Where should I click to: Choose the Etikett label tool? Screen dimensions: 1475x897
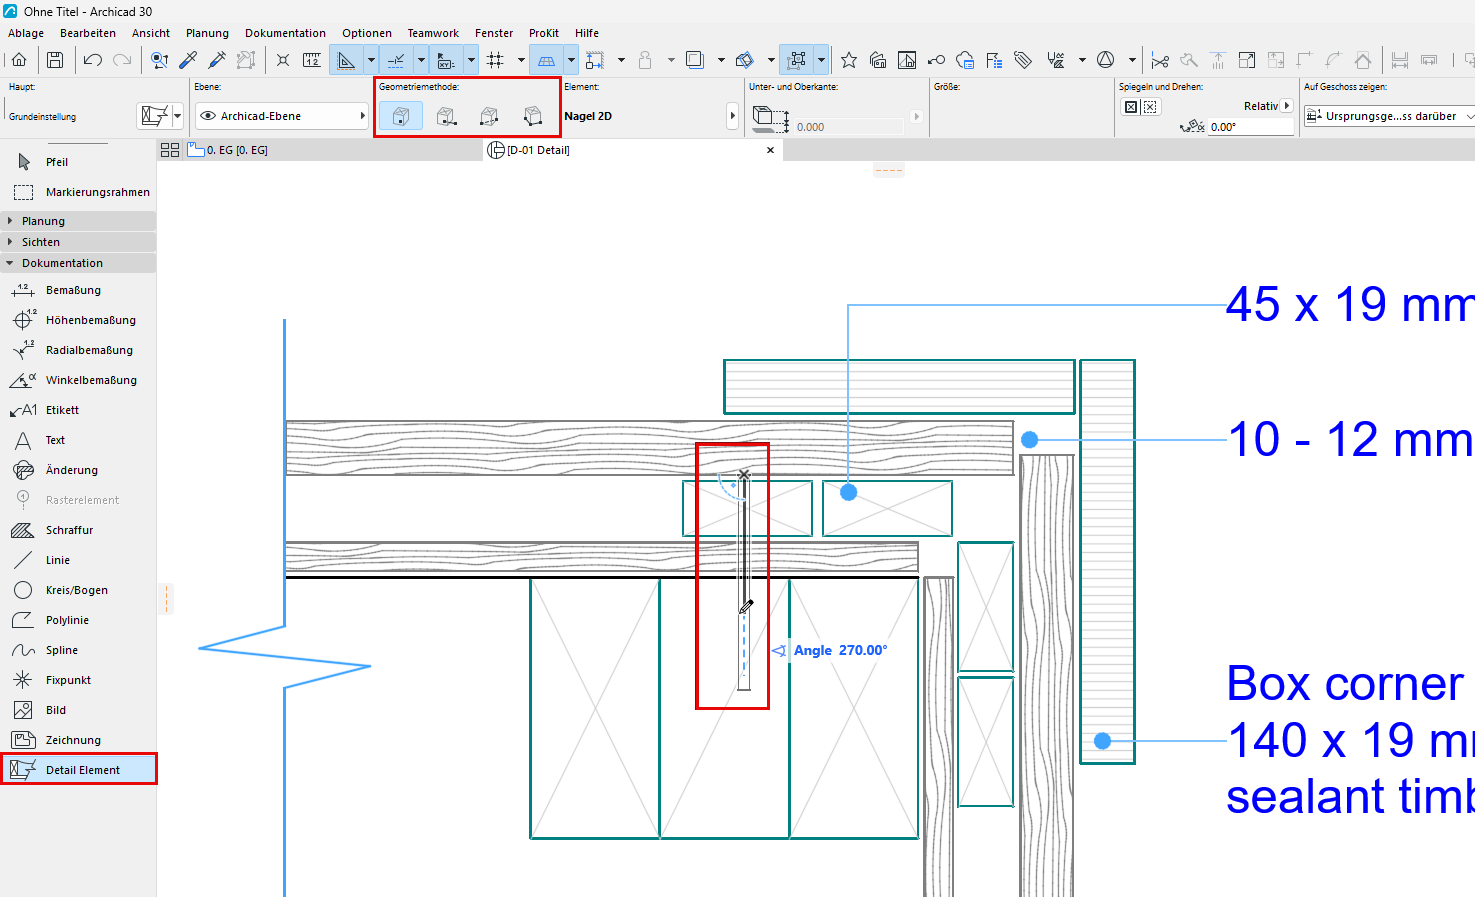point(78,410)
